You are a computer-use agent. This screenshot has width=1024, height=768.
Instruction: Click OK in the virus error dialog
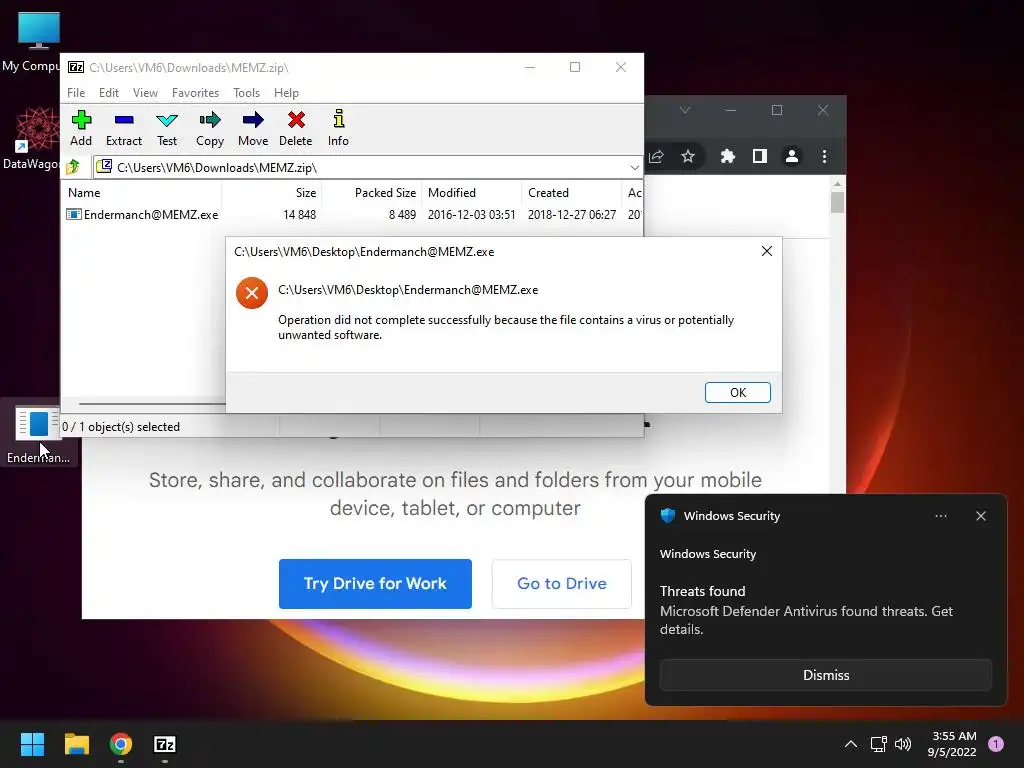click(x=737, y=392)
